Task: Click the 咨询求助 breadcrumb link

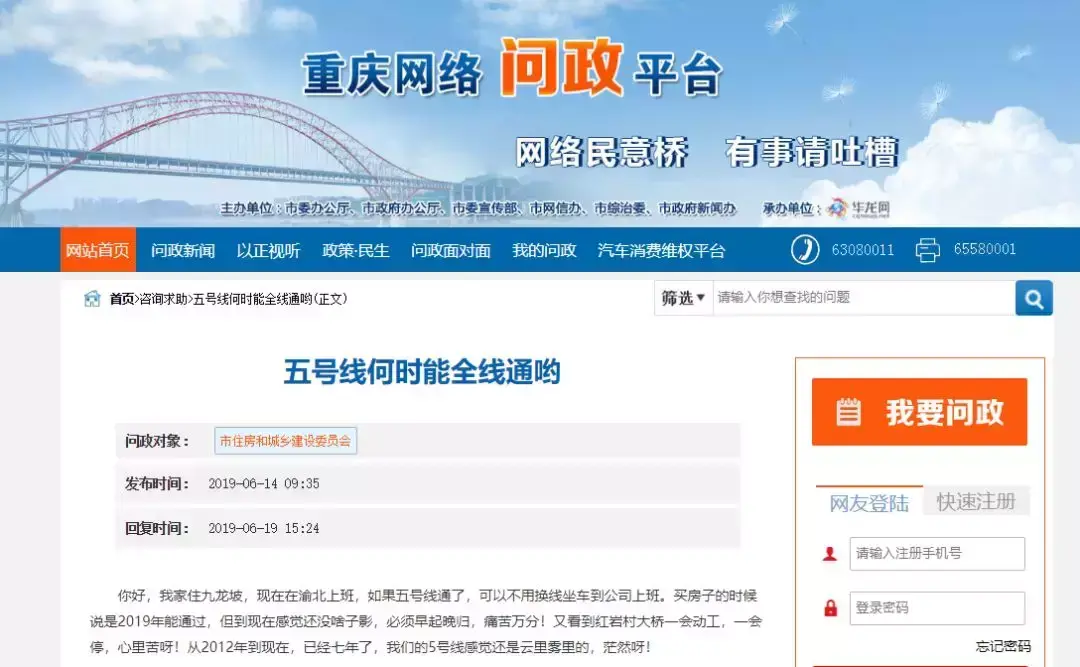Action: (x=163, y=299)
